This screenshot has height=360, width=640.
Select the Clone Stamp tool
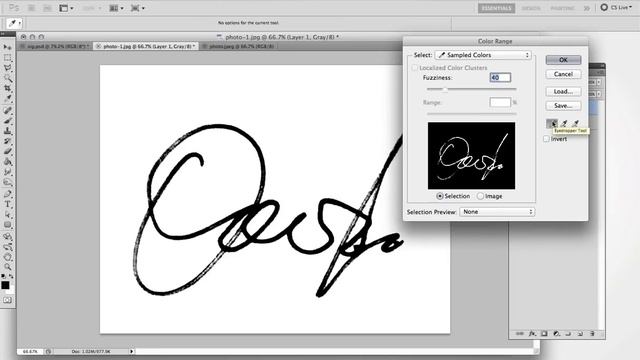pyautogui.click(x=7, y=131)
